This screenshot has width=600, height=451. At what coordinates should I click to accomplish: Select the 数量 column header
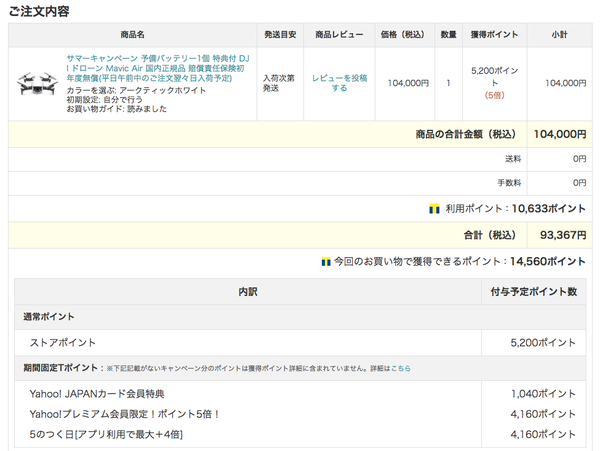click(448, 35)
